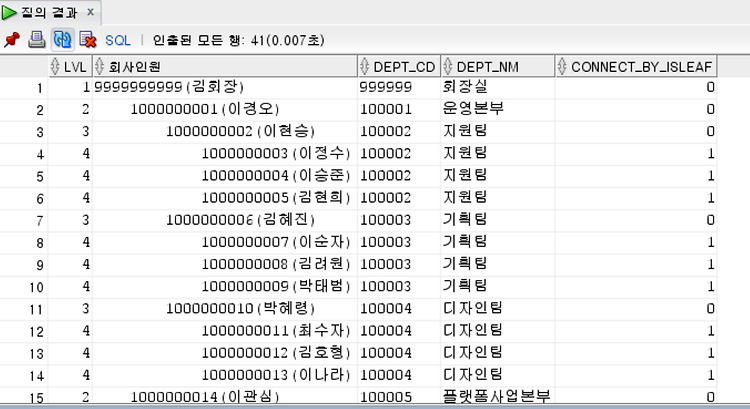Select the 질의 결과 tab
Image resolution: width=750 pixels, height=409 pixels.
(49, 12)
